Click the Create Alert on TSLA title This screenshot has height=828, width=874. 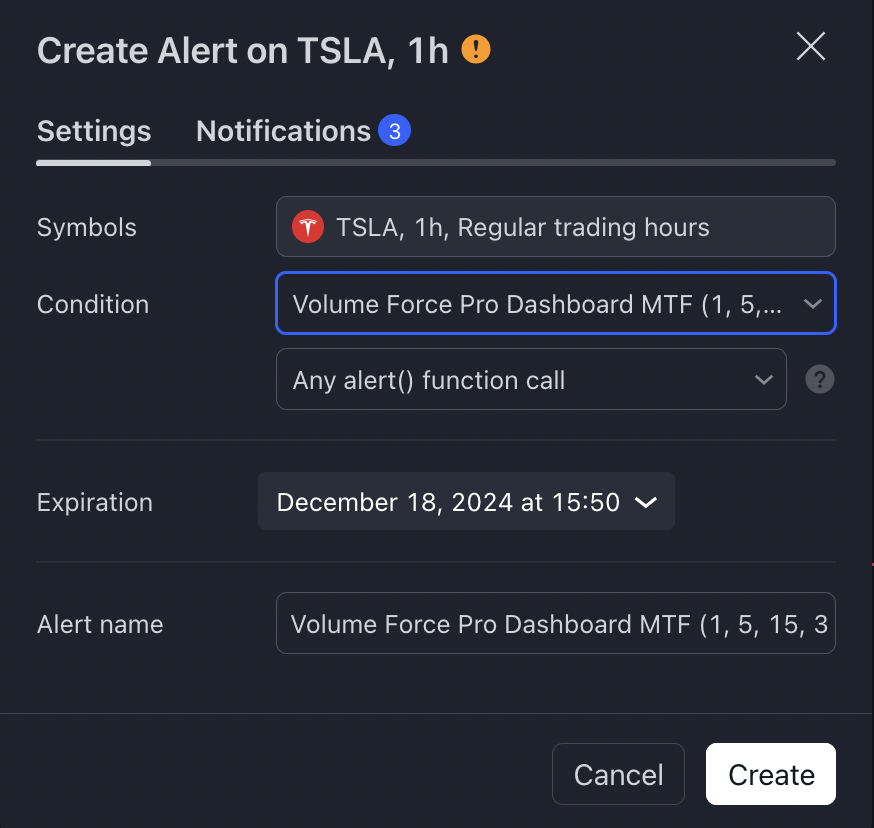tap(242, 51)
